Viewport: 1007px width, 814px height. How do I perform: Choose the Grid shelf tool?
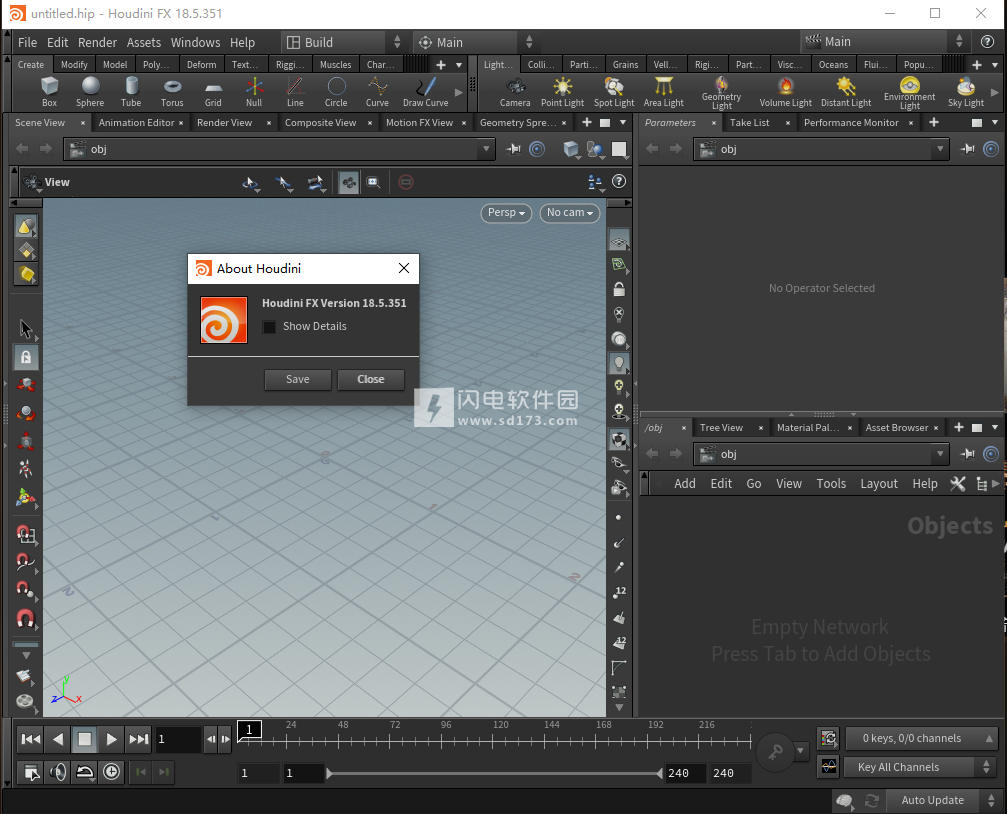[213, 91]
